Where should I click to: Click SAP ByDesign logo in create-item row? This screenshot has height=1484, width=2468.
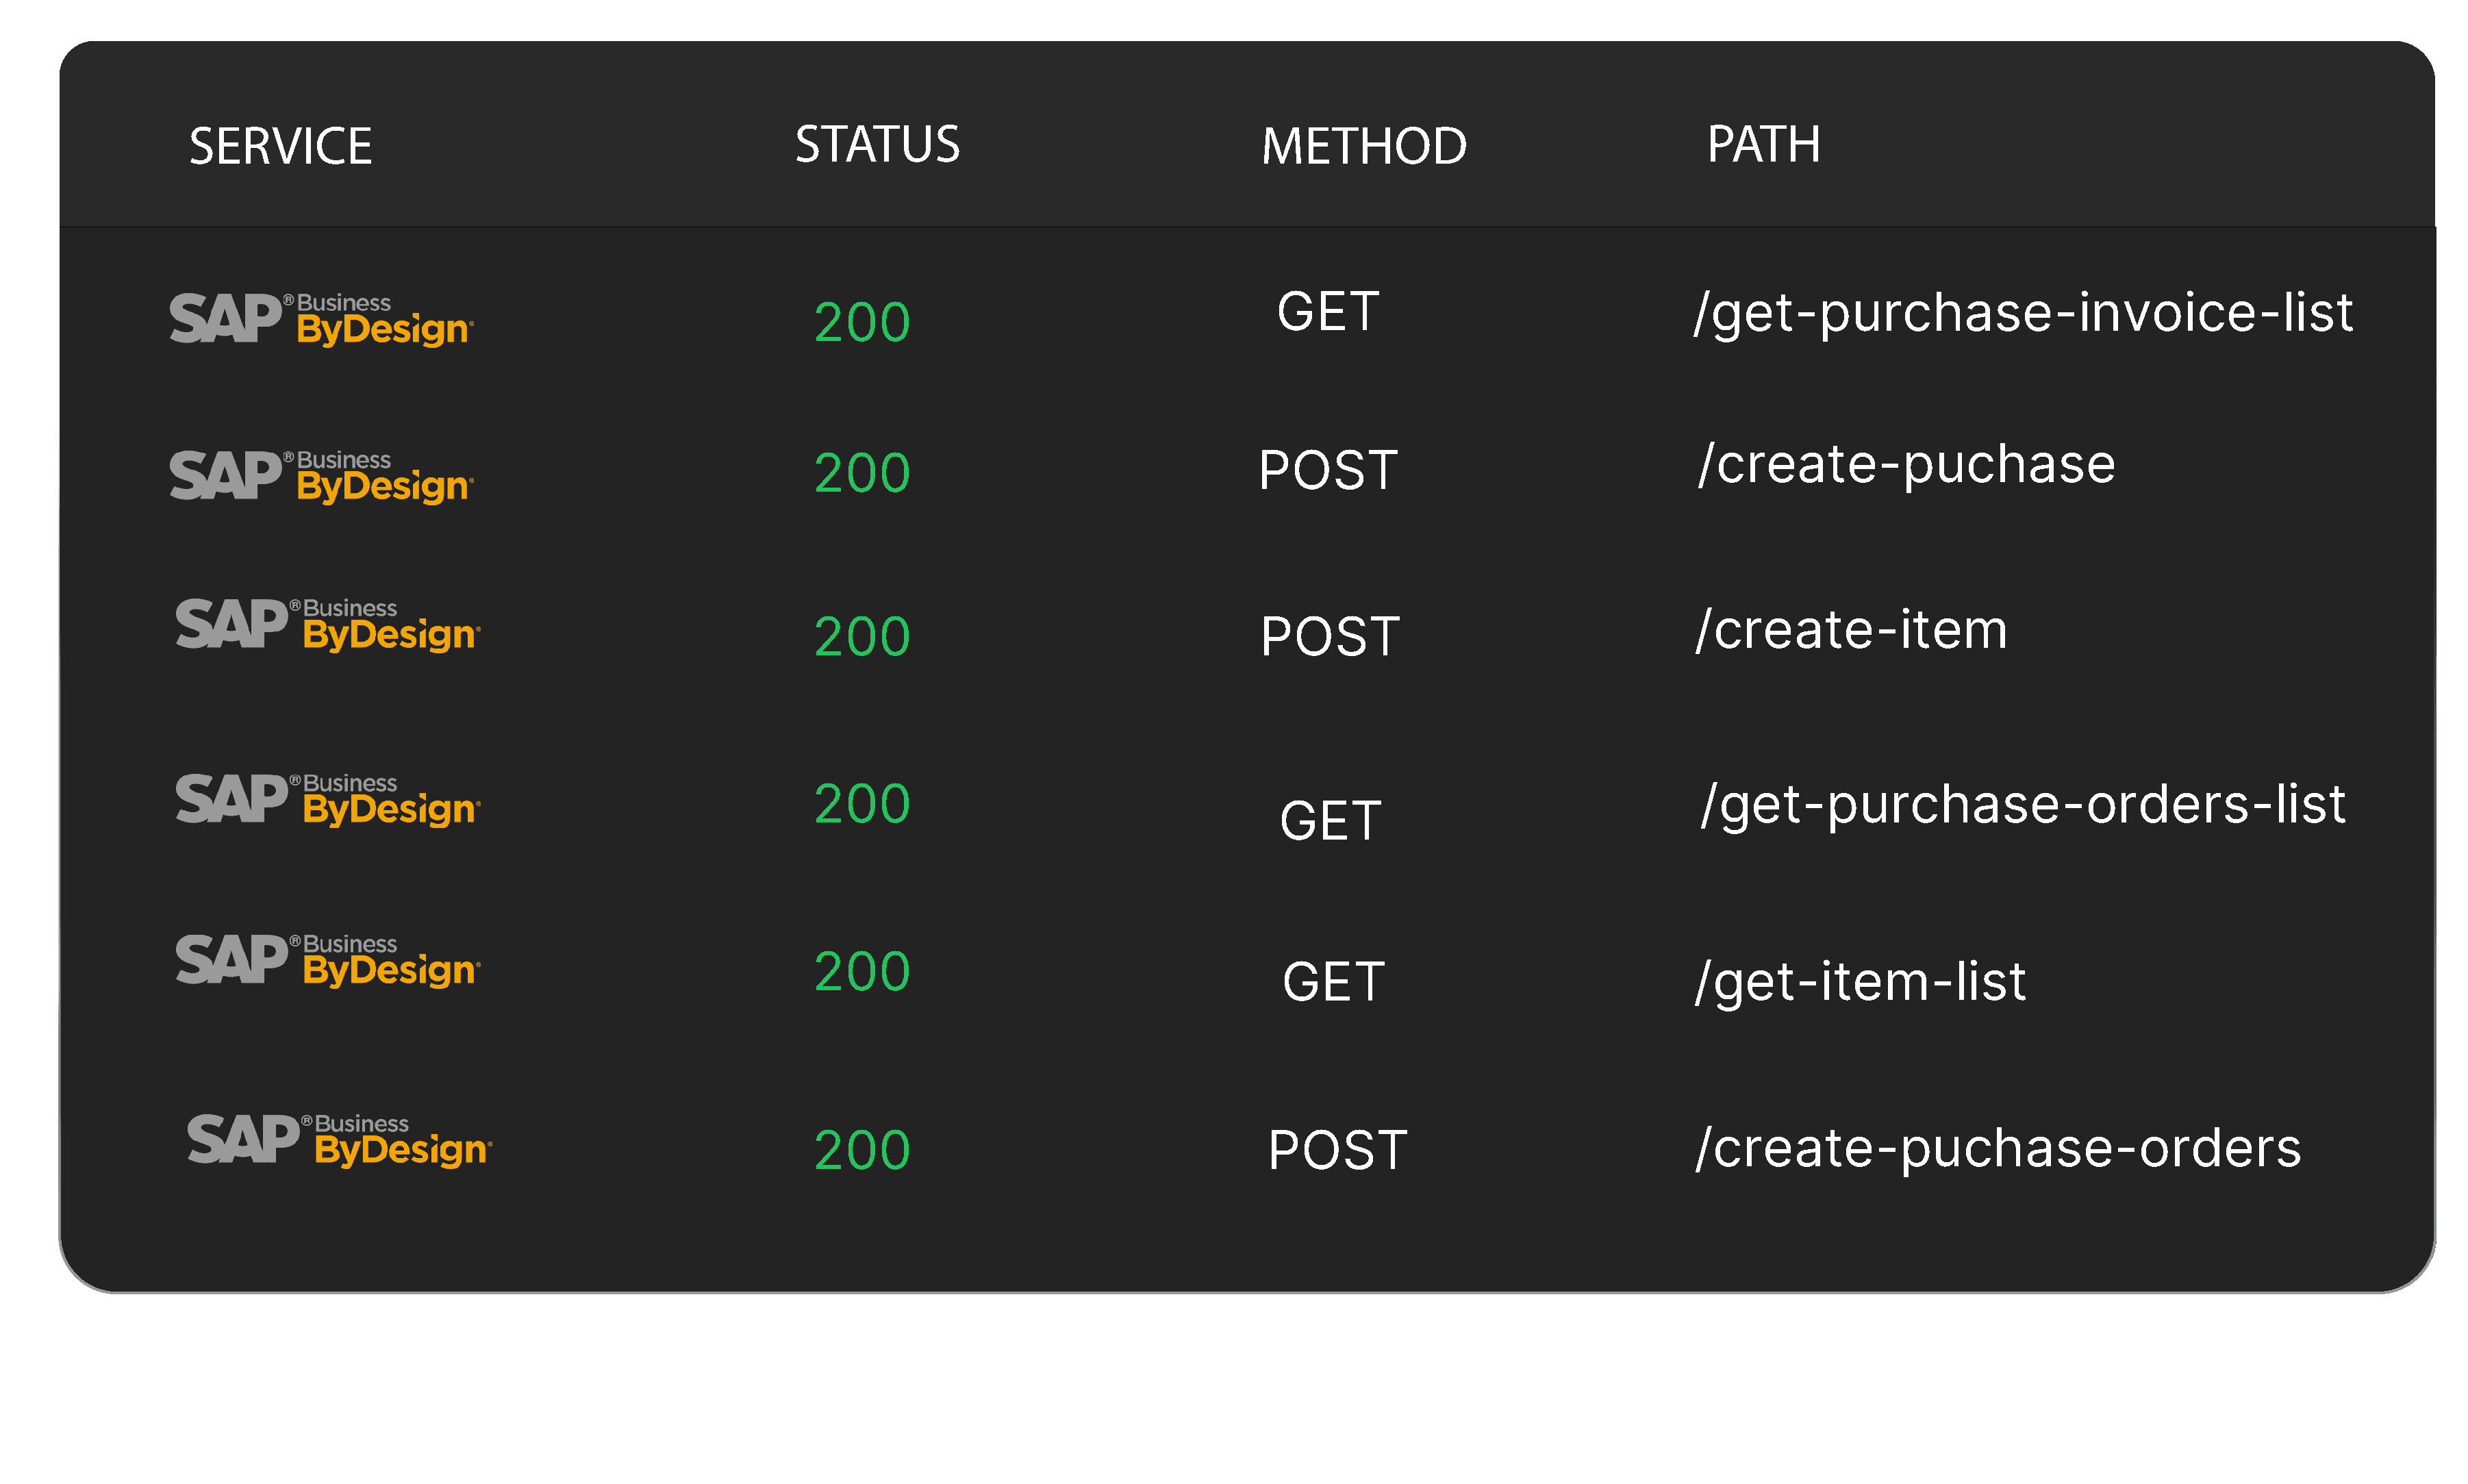pyautogui.click(x=328, y=624)
